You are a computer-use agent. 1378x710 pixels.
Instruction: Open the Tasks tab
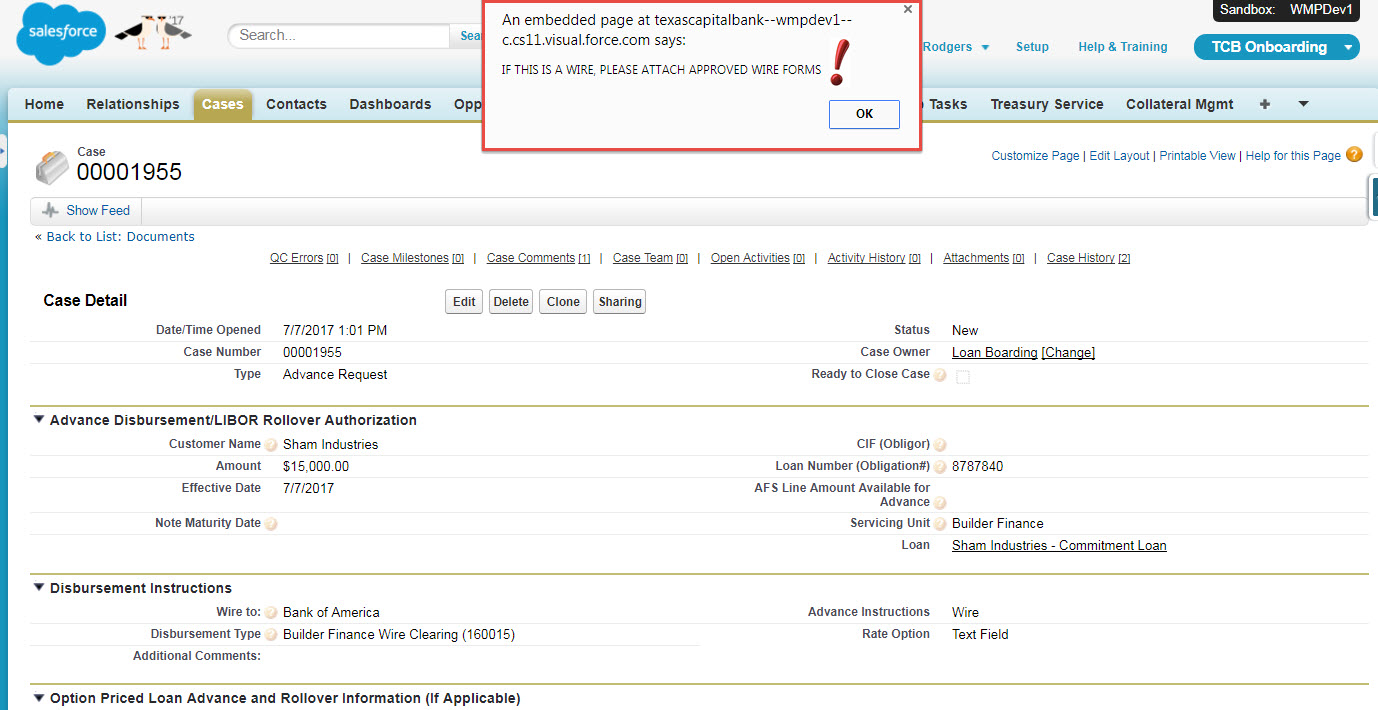tap(948, 104)
